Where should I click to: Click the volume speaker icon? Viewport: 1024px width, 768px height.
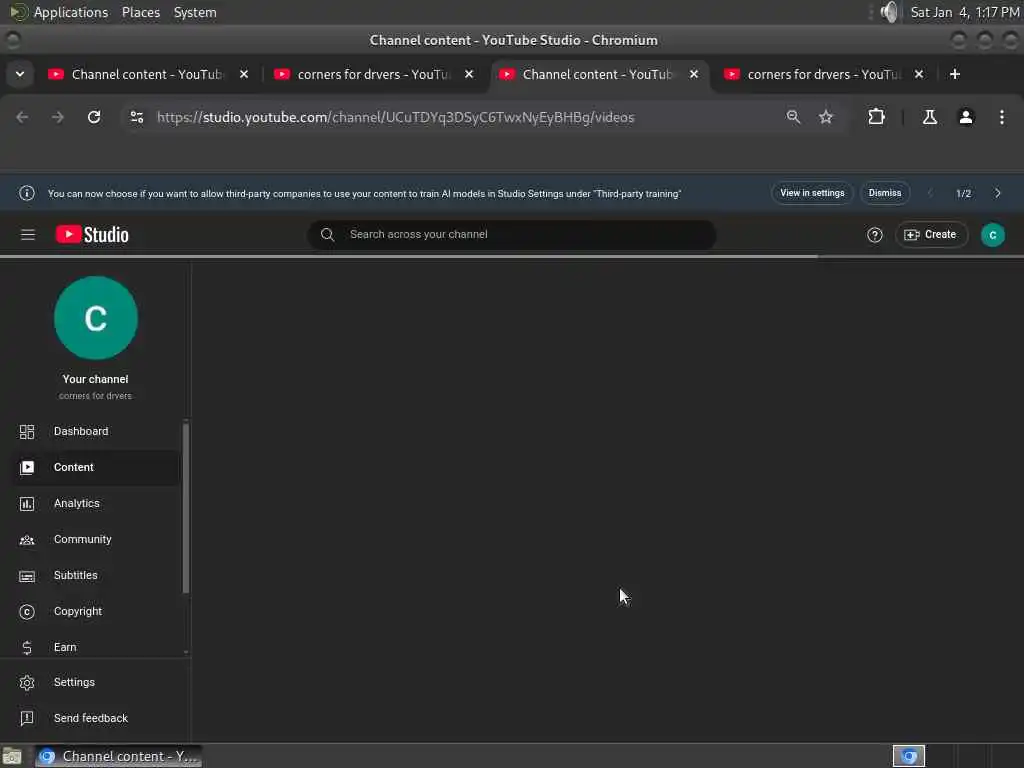click(888, 12)
